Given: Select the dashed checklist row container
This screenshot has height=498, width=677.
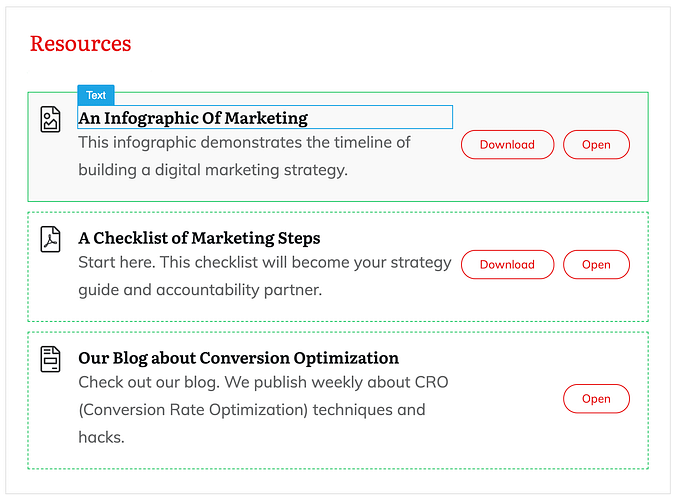Looking at the screenshot, I should coord(340,308).
